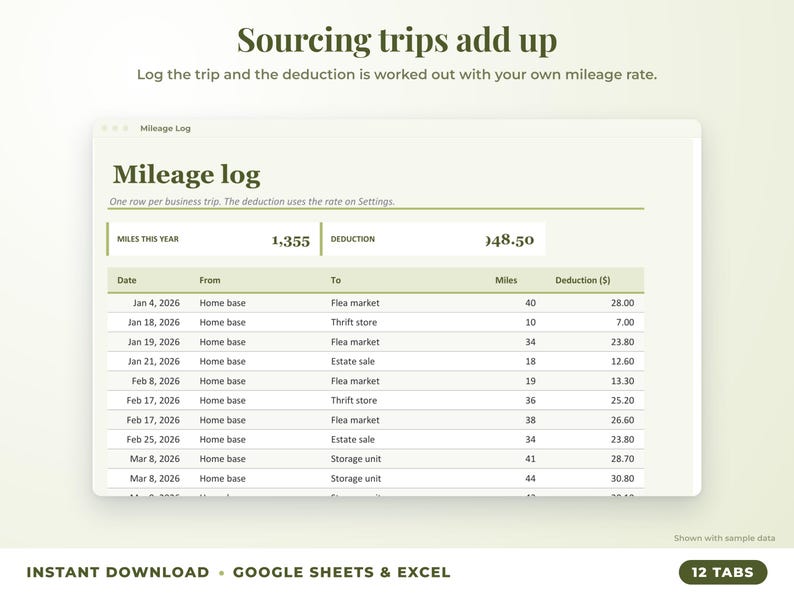
Task: Select the Jan 19, 2026 date cell
Action: (153, 342)
